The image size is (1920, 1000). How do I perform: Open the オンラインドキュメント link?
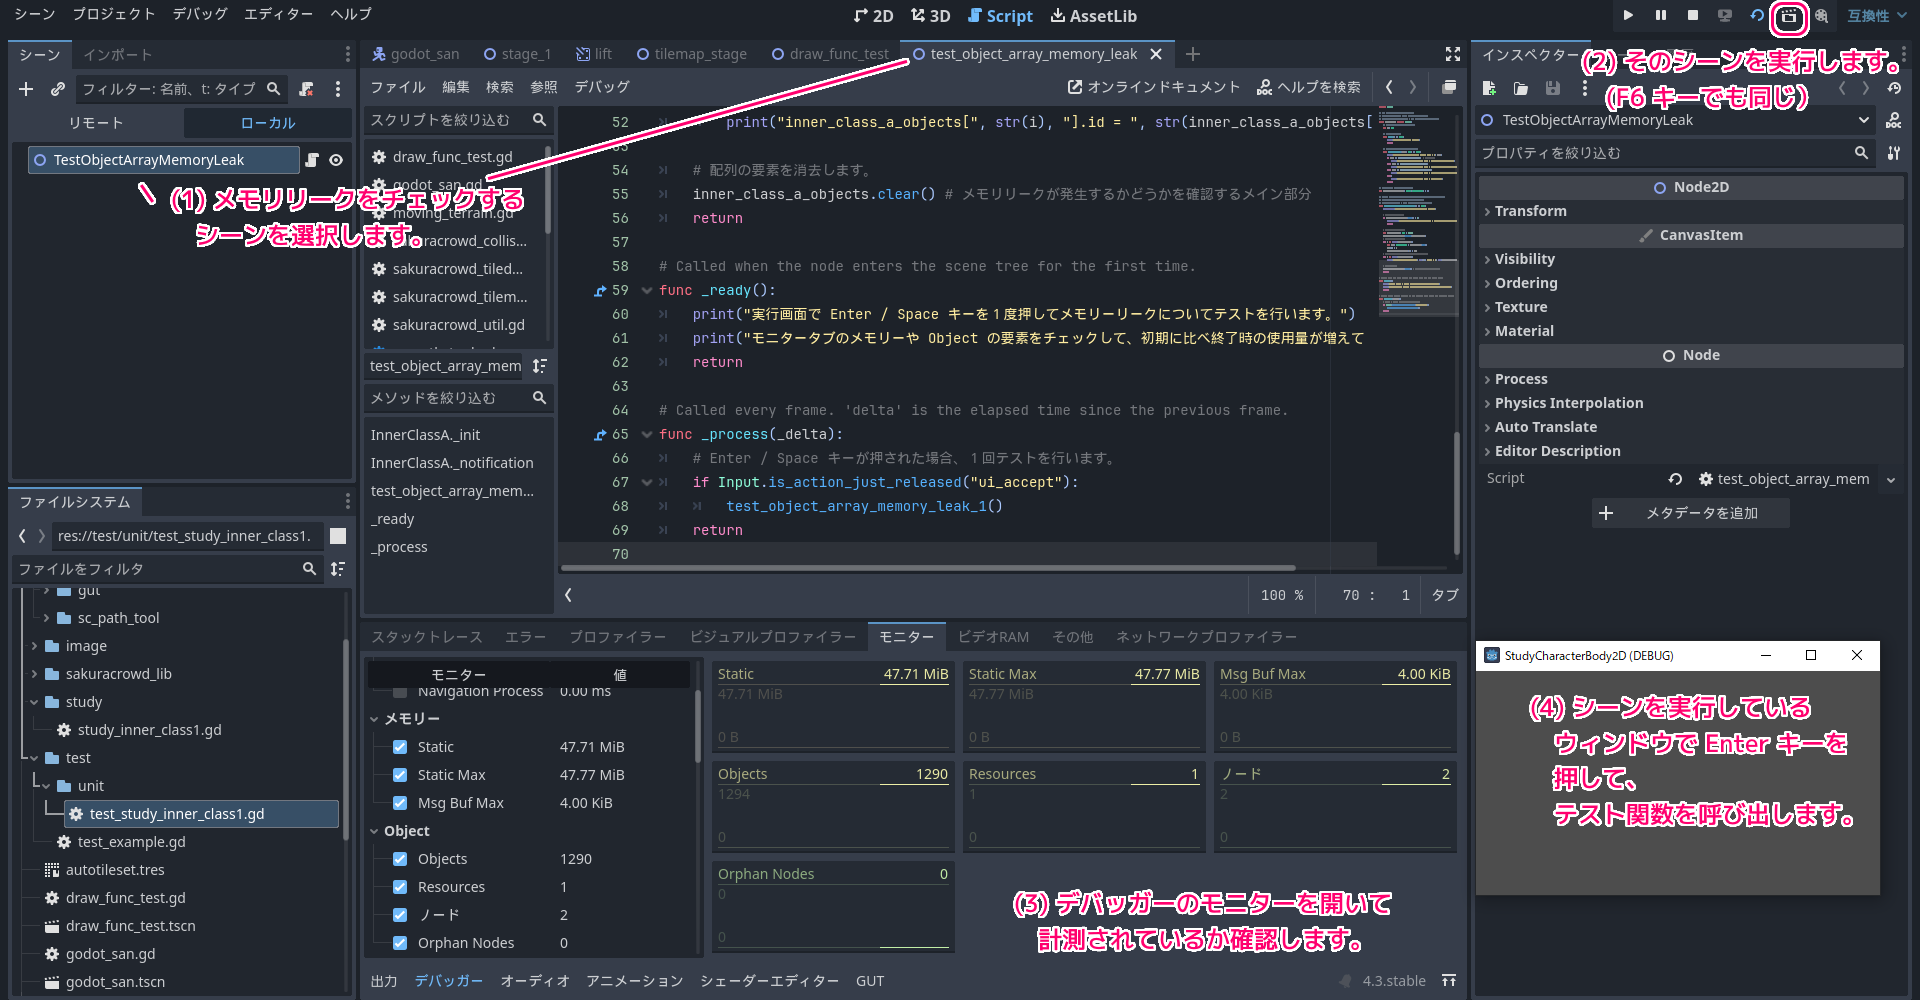click(x=1154, y=87)
